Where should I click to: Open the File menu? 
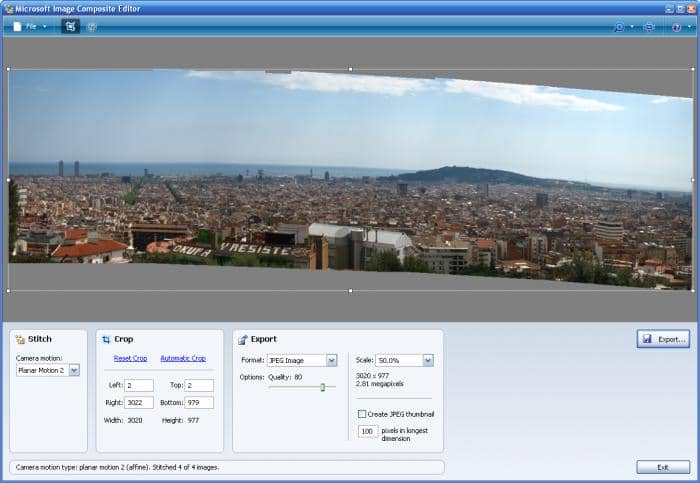[30, 27]
